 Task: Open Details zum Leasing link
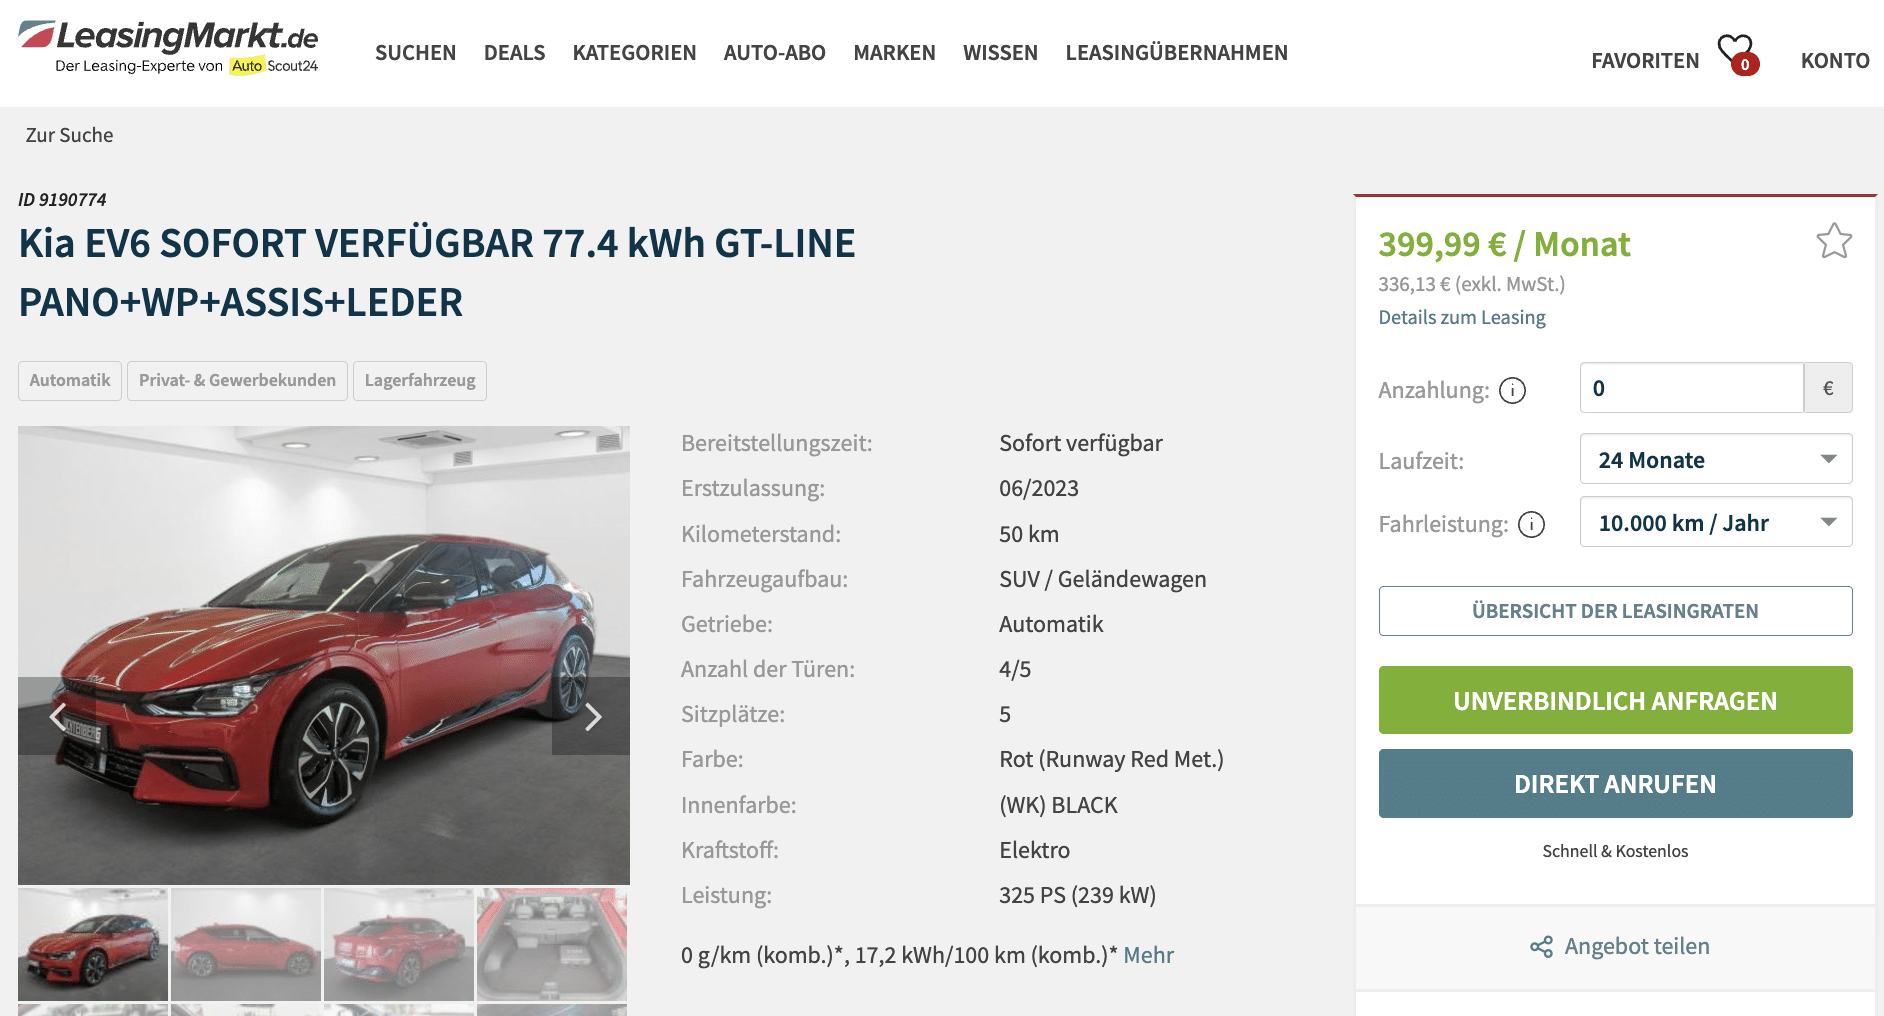[x=1461, y=317]
